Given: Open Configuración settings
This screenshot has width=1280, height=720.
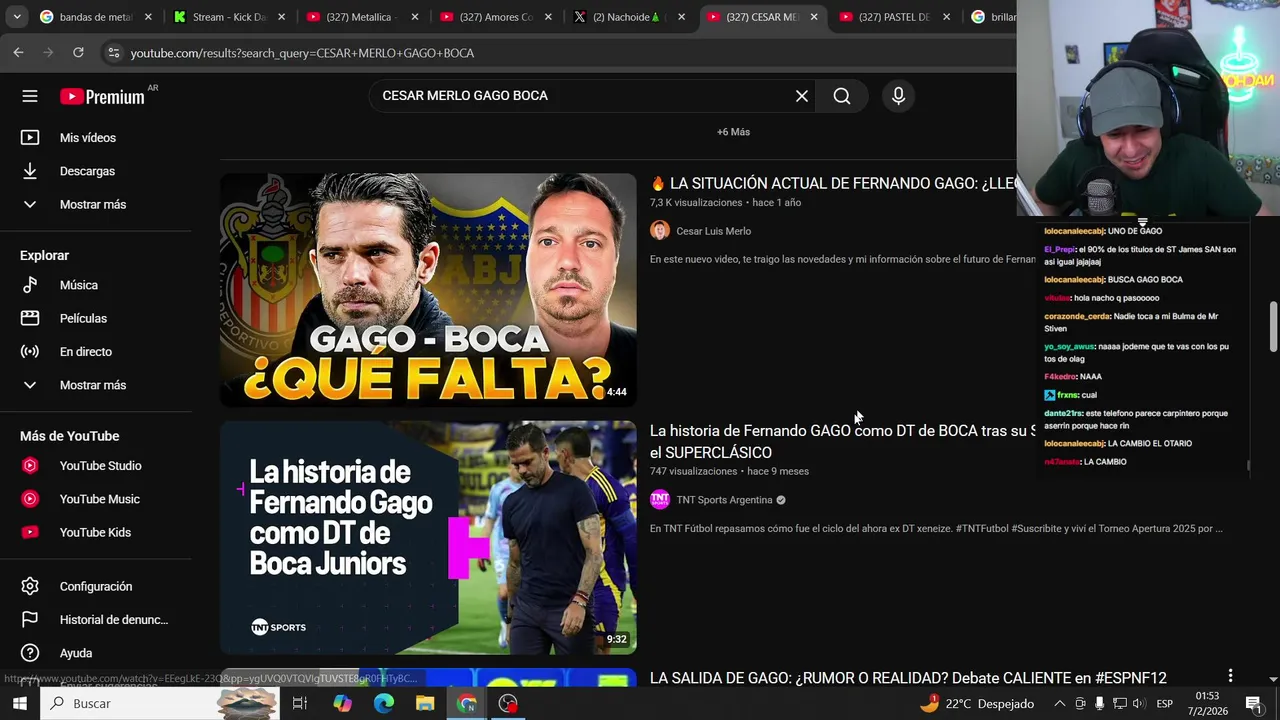Looking at the screenshot, I should coord(95,586).
